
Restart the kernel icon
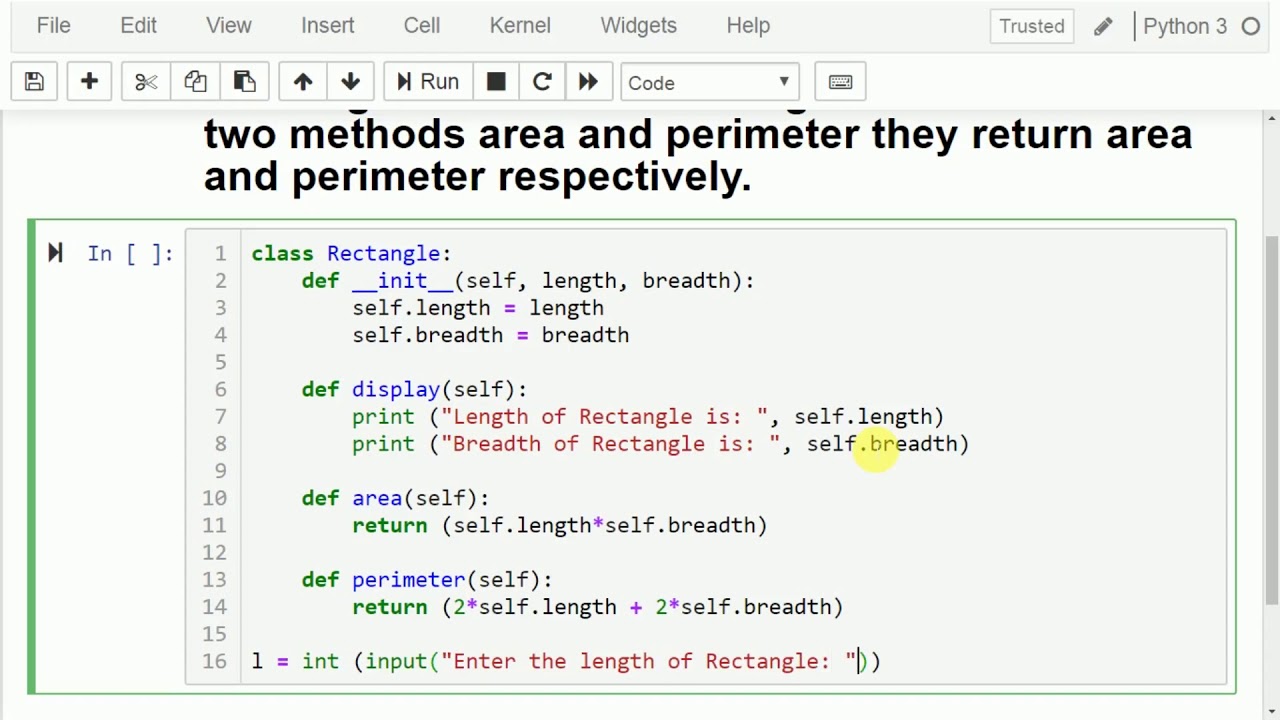pyautogui.click(x=542, y=82)
